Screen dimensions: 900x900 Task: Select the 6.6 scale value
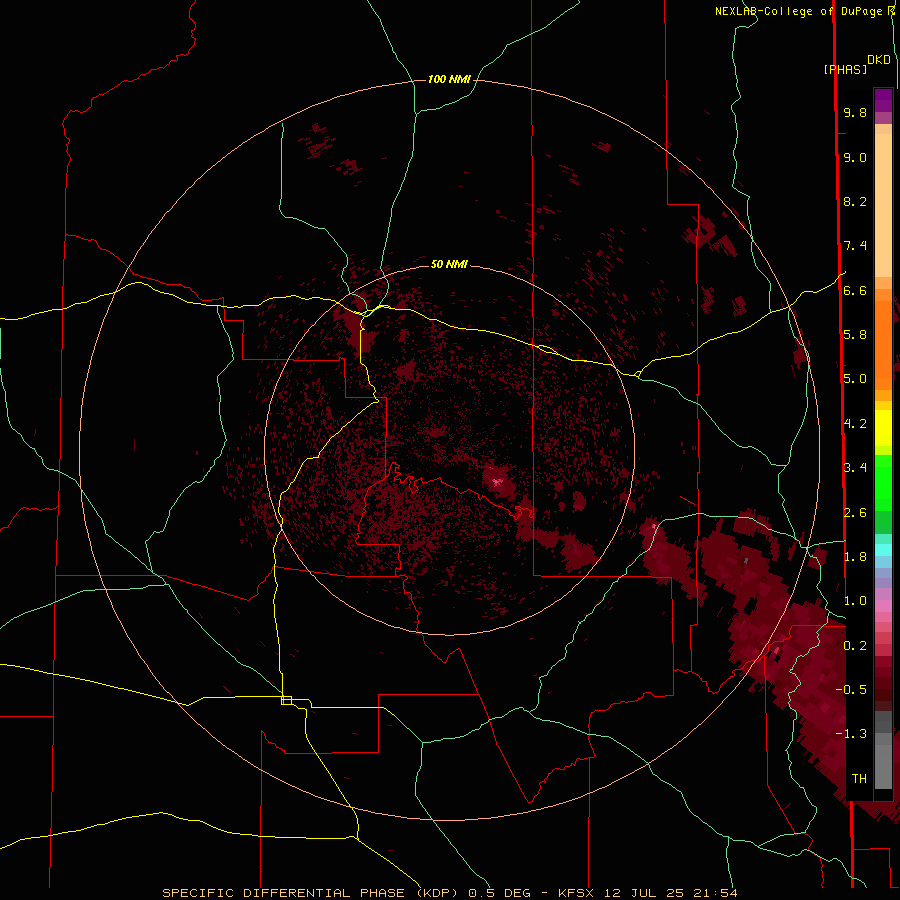pos(855,290)
